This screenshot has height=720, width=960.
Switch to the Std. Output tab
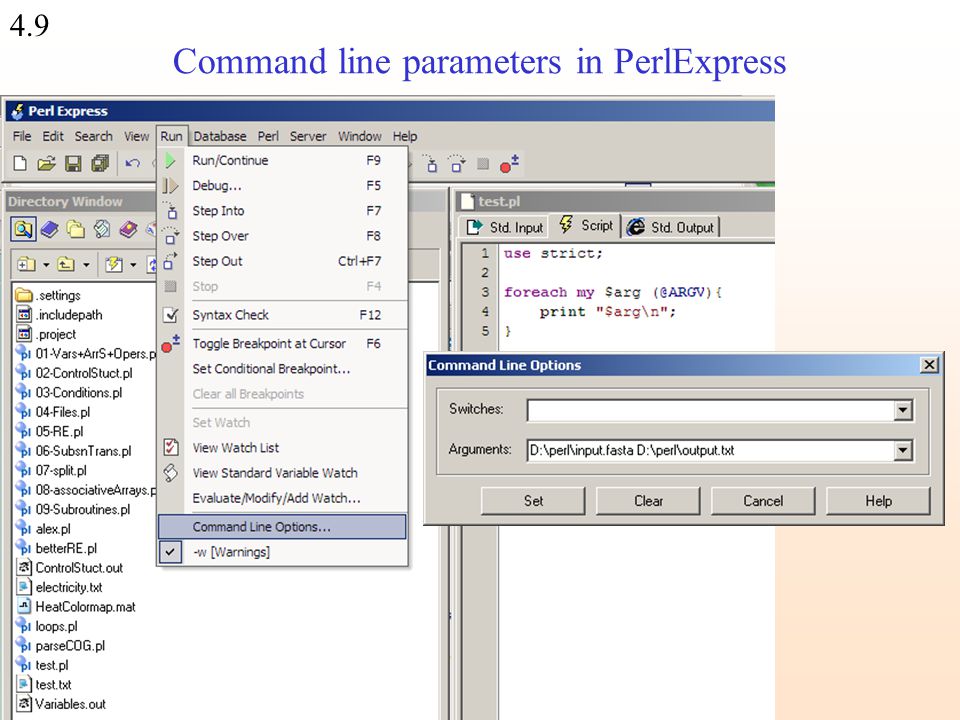(x=672, y=227)
